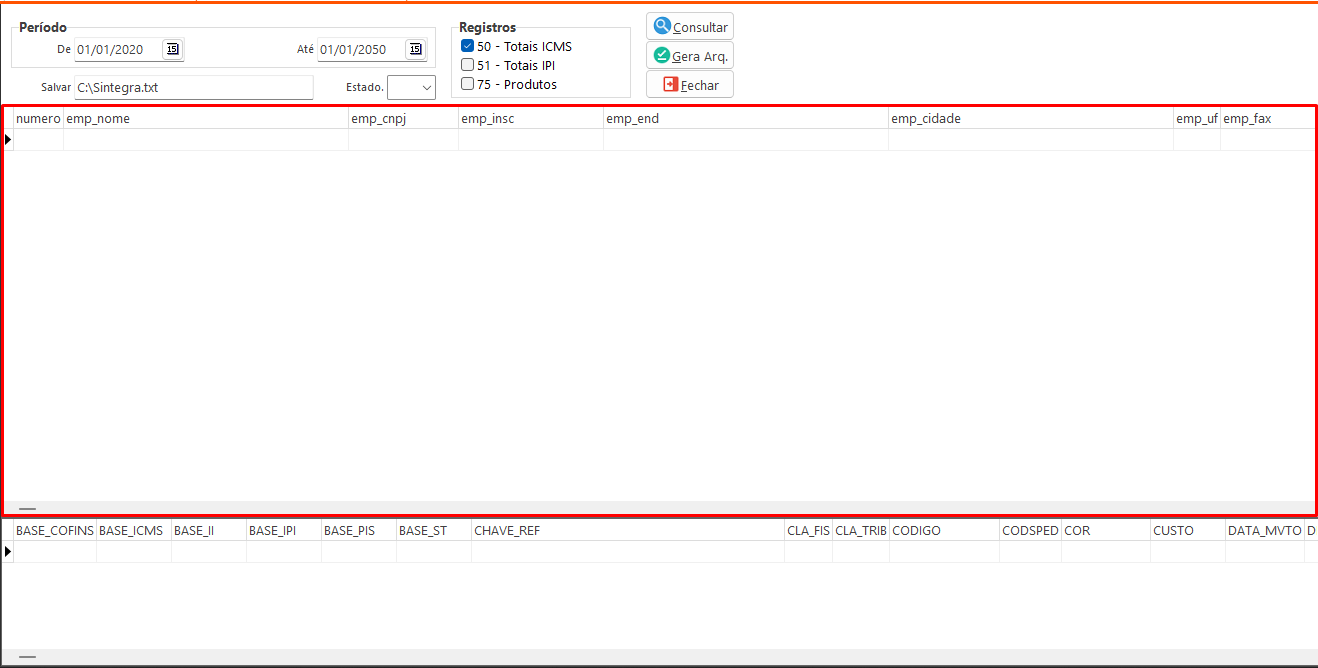Image resolution: width=1318 pixels, height=668 pixels.
Task: Click the upper grid's row indicator arrow
Action: tap(8, 140)
